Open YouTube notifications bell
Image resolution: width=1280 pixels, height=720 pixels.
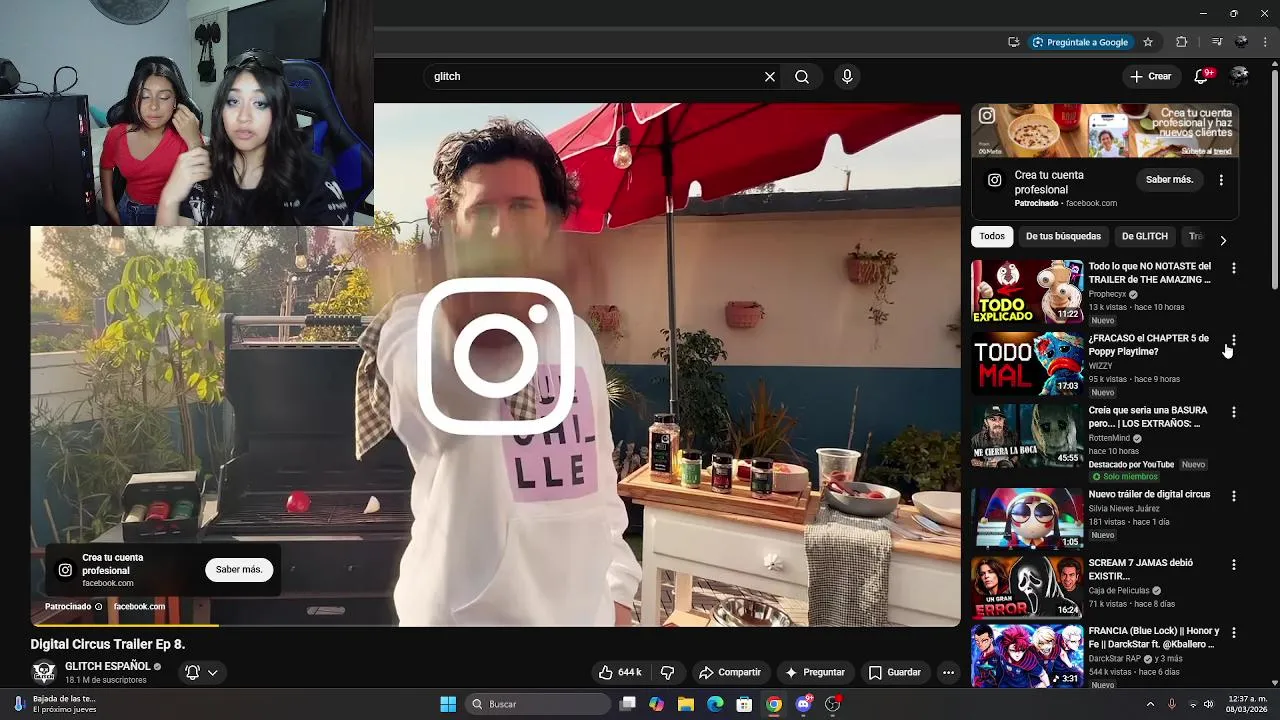tap(1203, 77)
